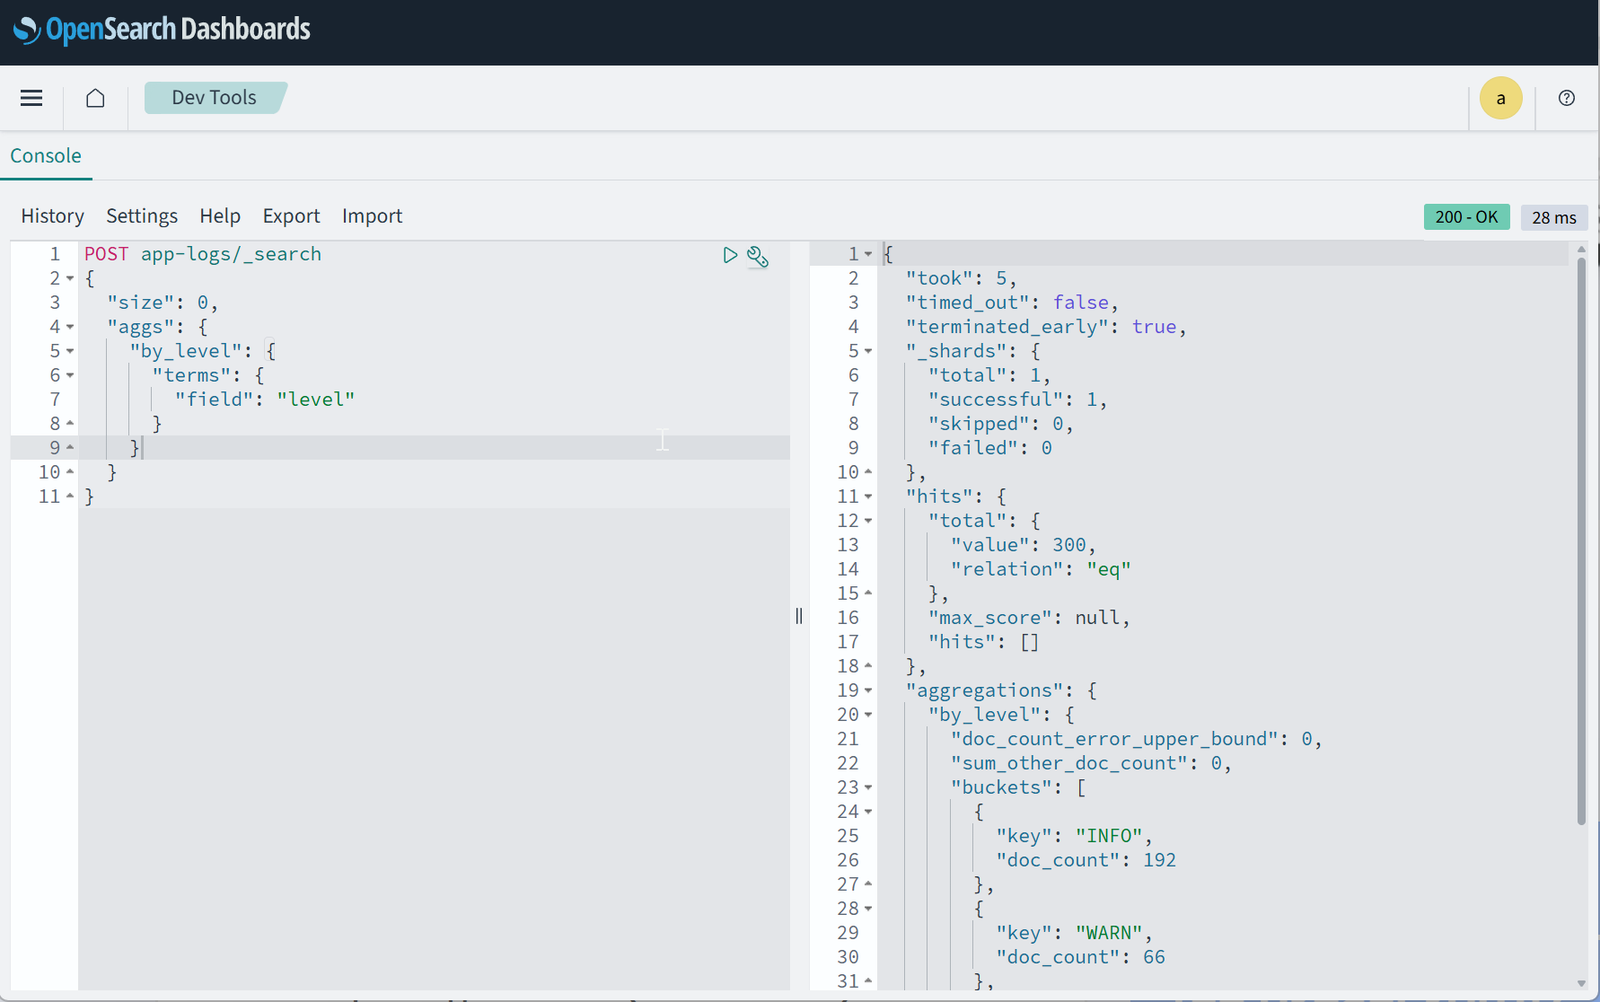Click the panel resize handle between editors
1600x1002 pixels.
(x=799, y=616)
